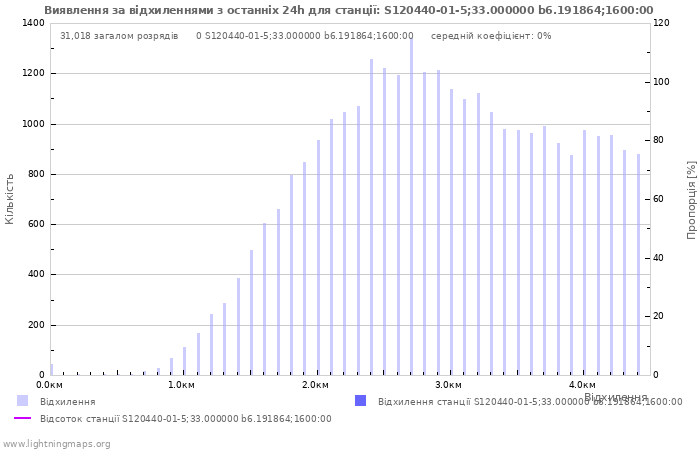Click the magenta Відсоток станції legend line
700x450 pixels.
point(22,418)
